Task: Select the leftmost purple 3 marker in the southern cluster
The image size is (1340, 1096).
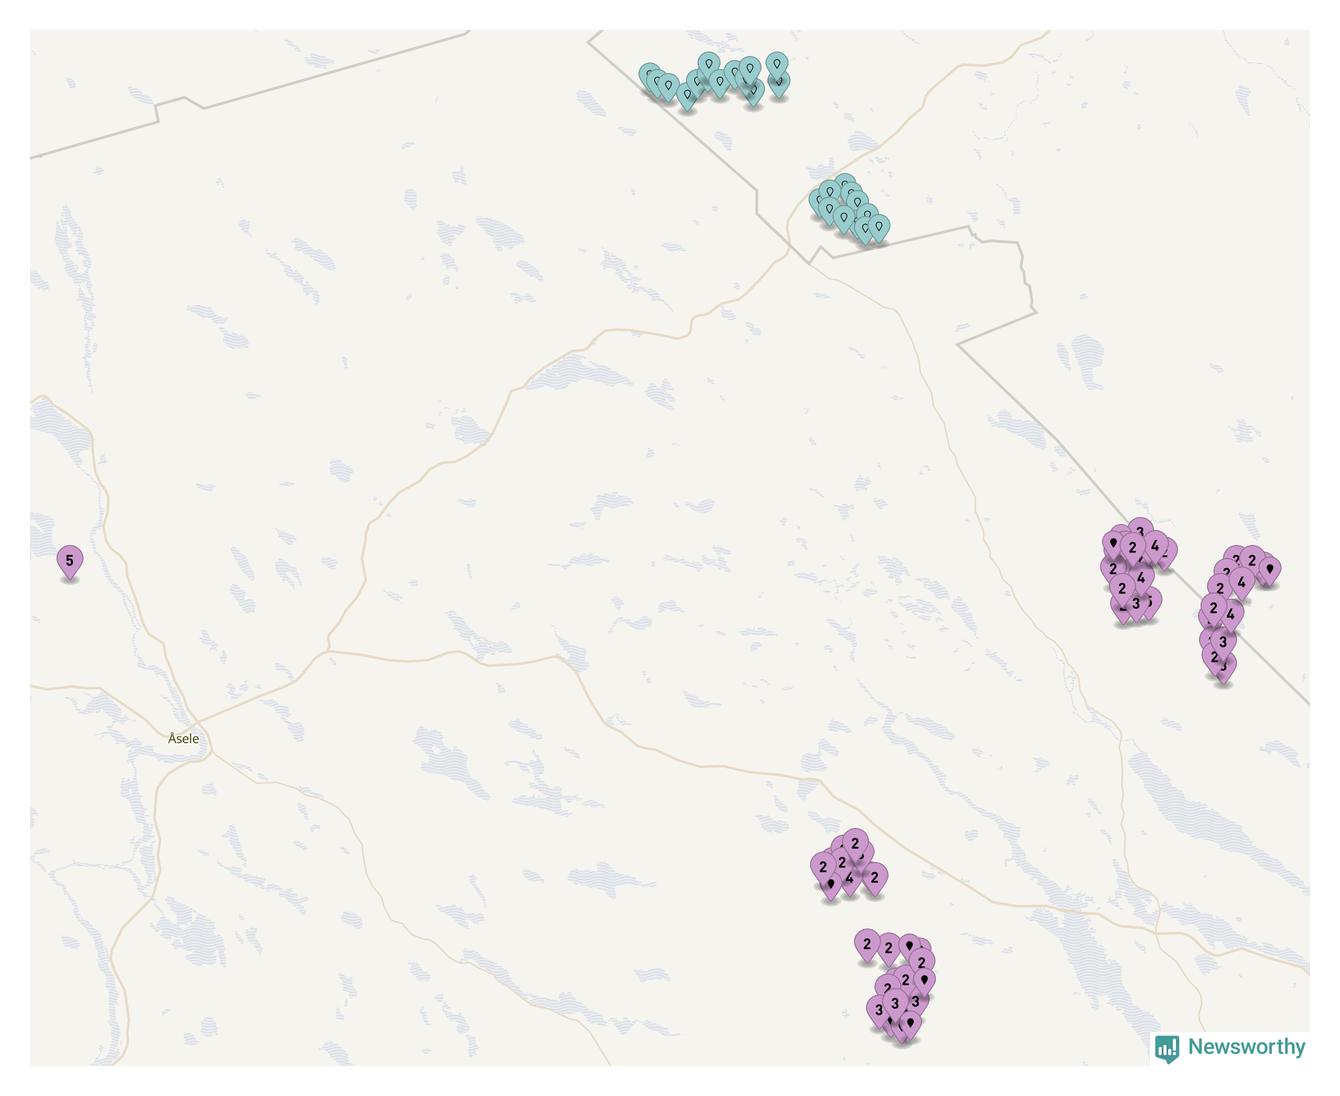Action: coord(879,1011)
